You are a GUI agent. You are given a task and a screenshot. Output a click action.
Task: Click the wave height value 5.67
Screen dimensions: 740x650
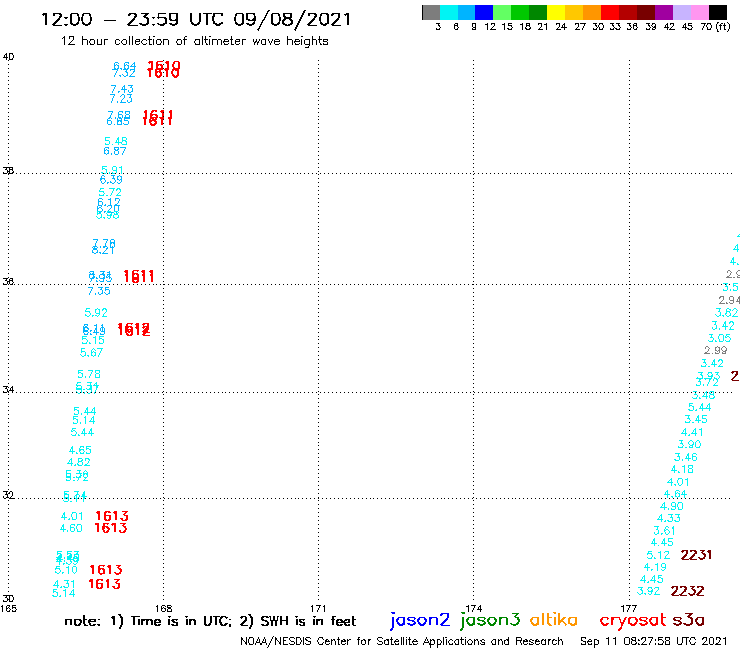(91, 353)
